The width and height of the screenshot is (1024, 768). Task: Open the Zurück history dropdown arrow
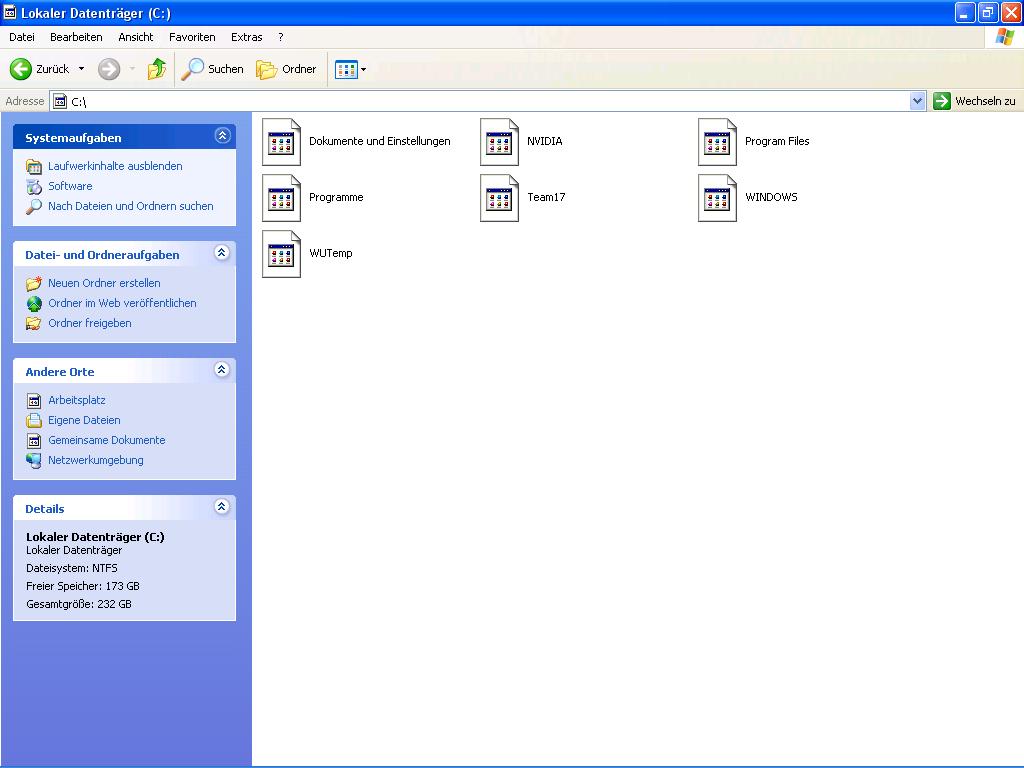coord(82,69)
